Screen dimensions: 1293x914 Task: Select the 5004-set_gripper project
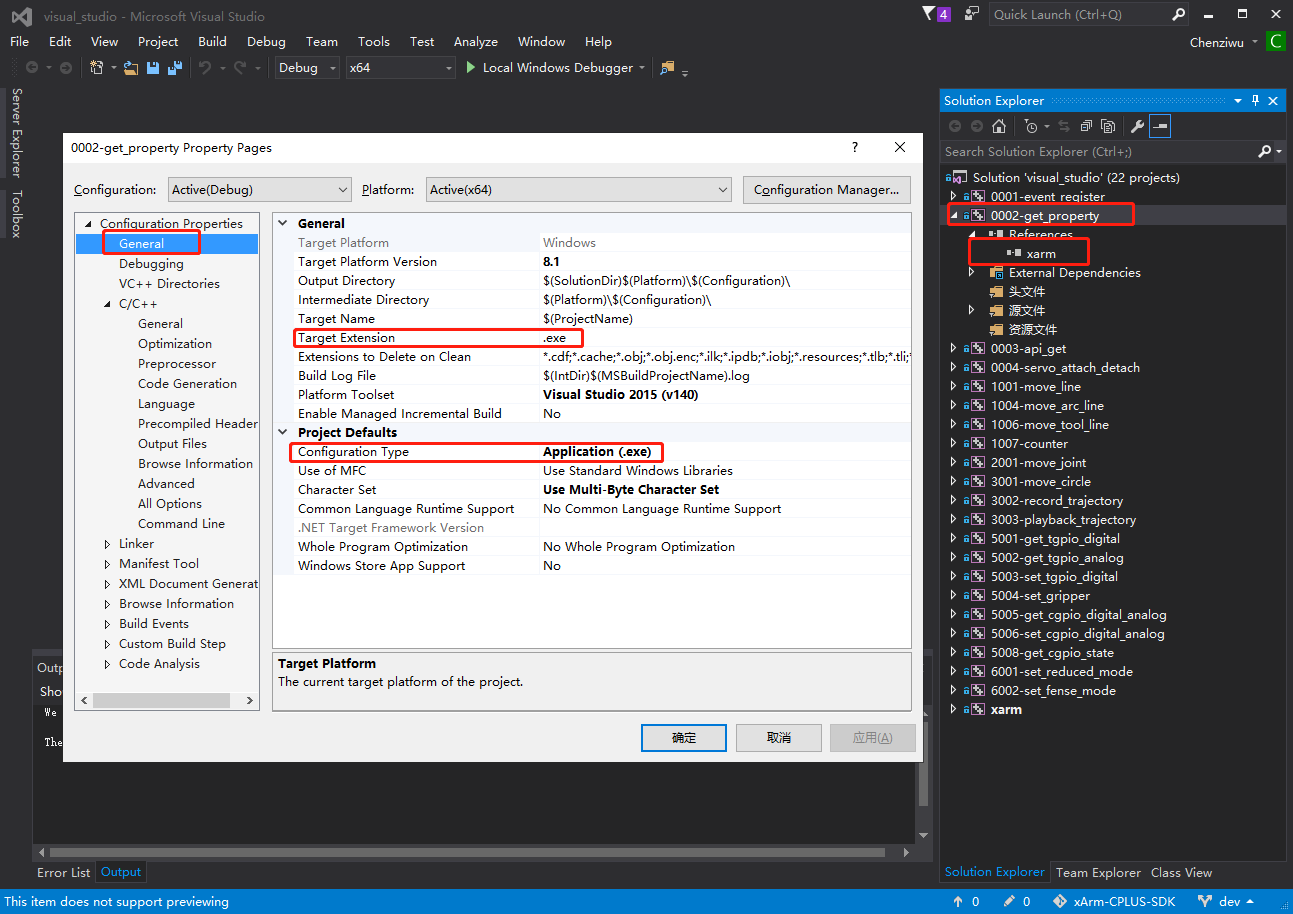pyautogui.click(x=1040, y=596)
